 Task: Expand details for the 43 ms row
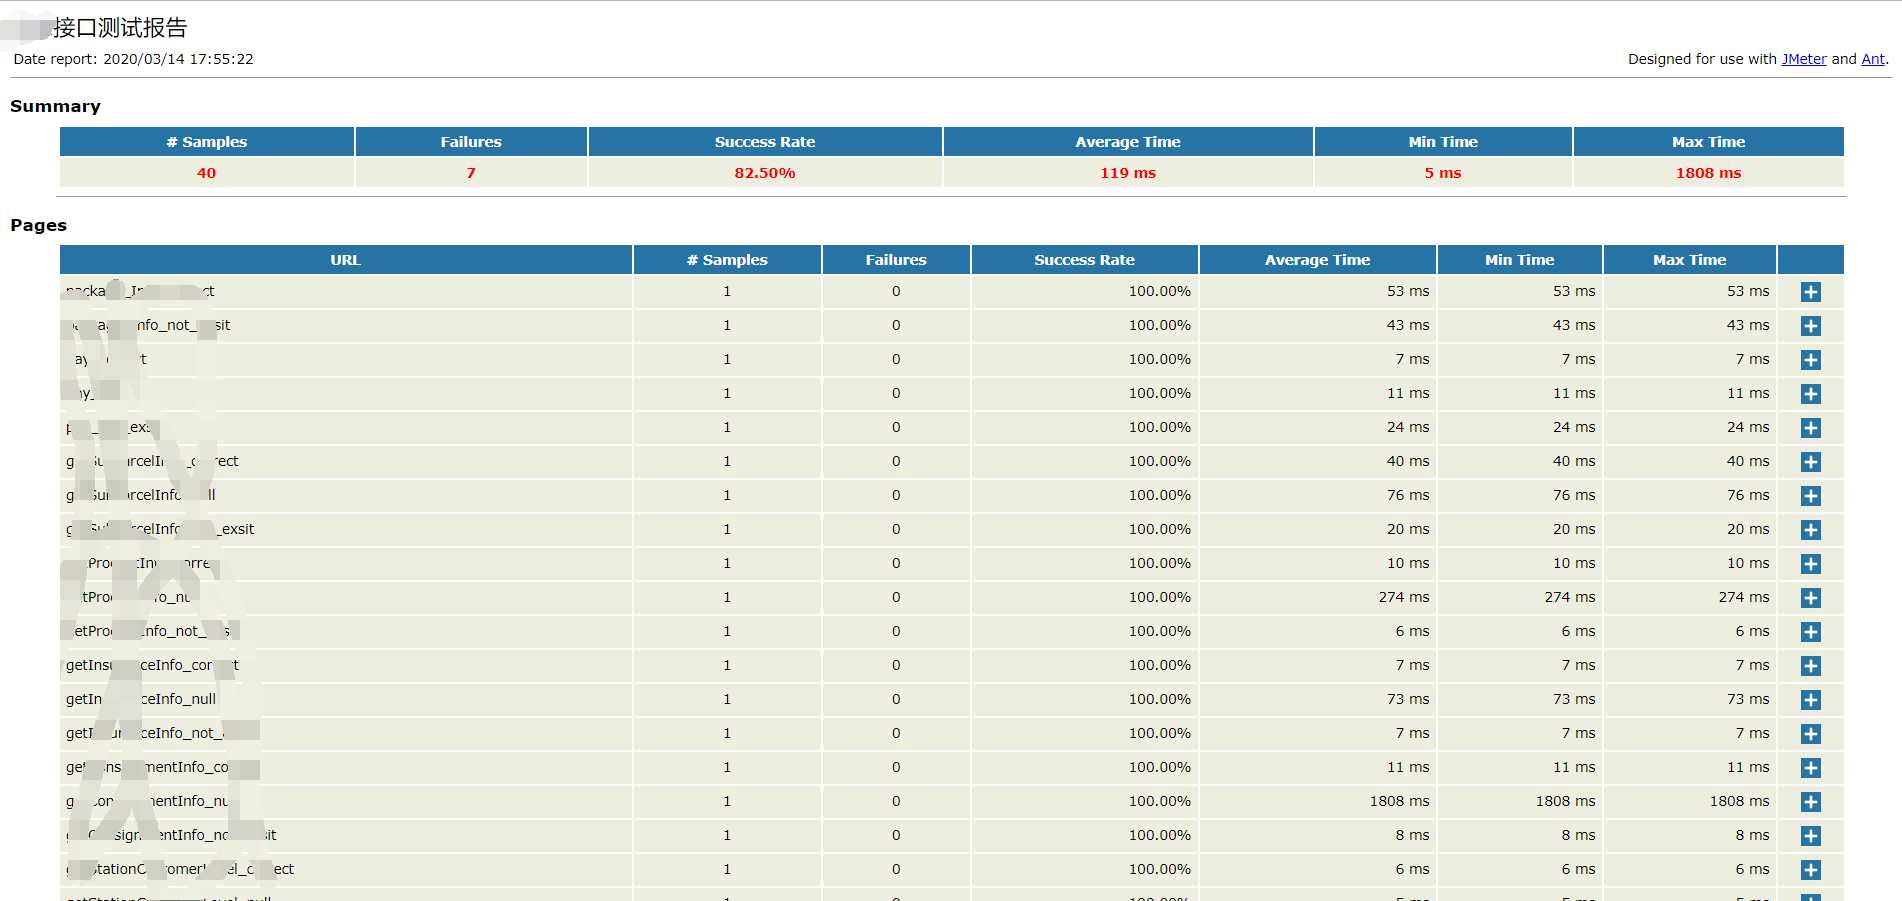point(1811,326)
